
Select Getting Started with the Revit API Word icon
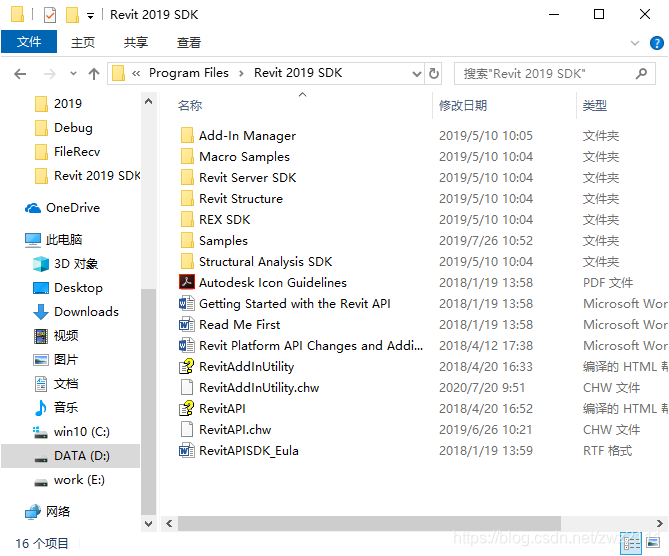187,303
